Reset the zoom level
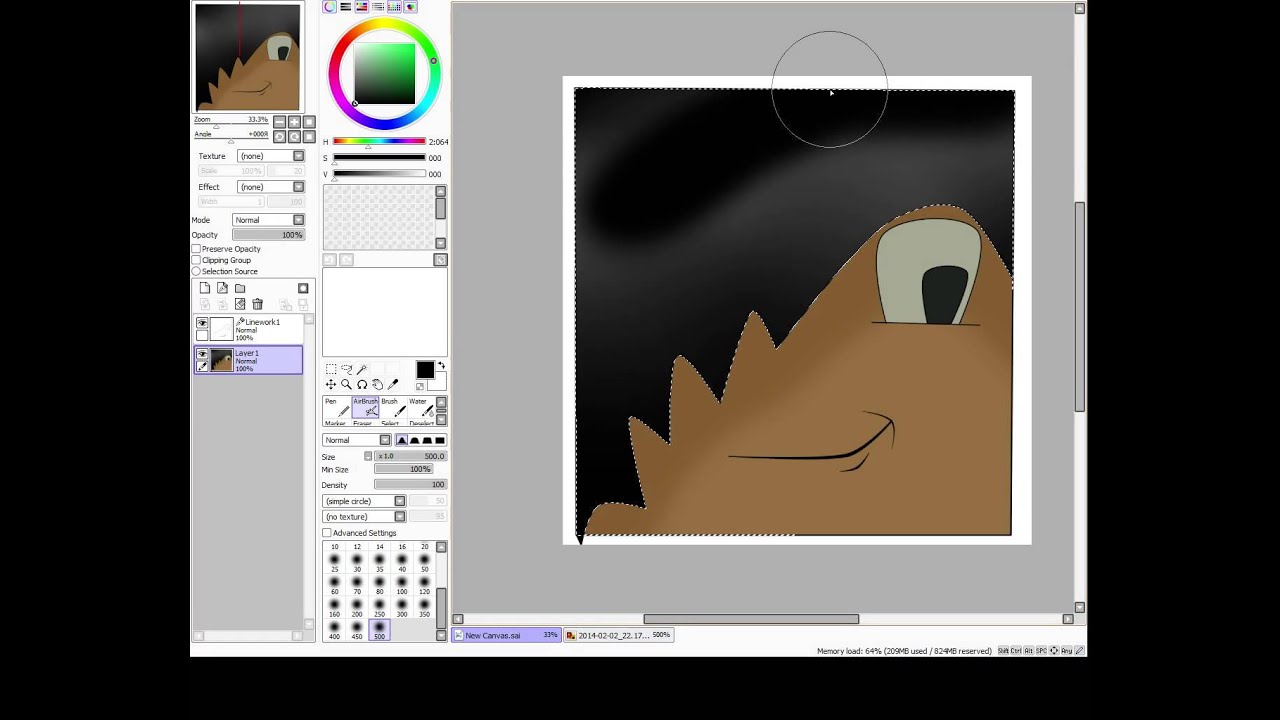The height and width of the screenshot is (720, 1280). click(308, 121)
